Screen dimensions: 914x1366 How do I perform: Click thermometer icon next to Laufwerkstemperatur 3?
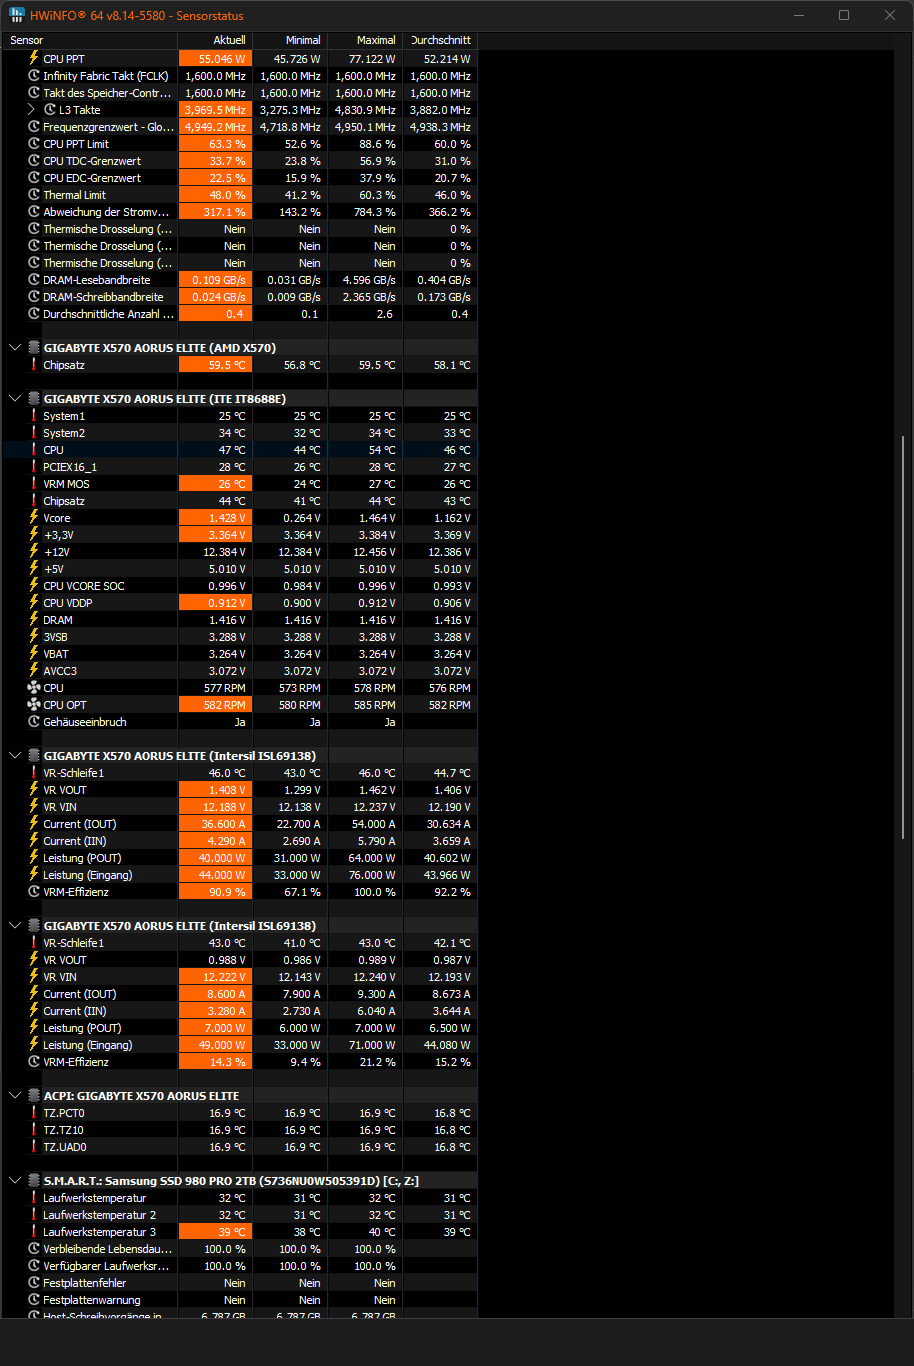(x=34, y=1232)
